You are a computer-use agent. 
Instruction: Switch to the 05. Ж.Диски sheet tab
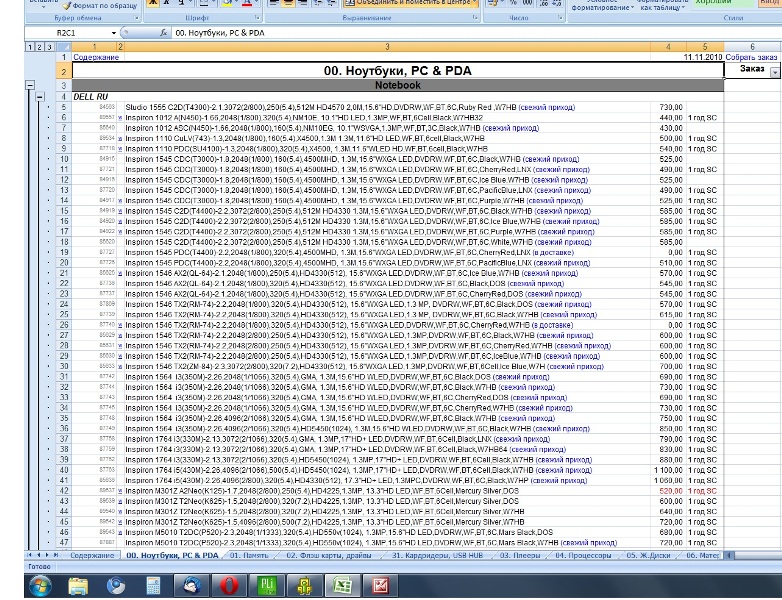pyautogui.click(x=648, y=555)
